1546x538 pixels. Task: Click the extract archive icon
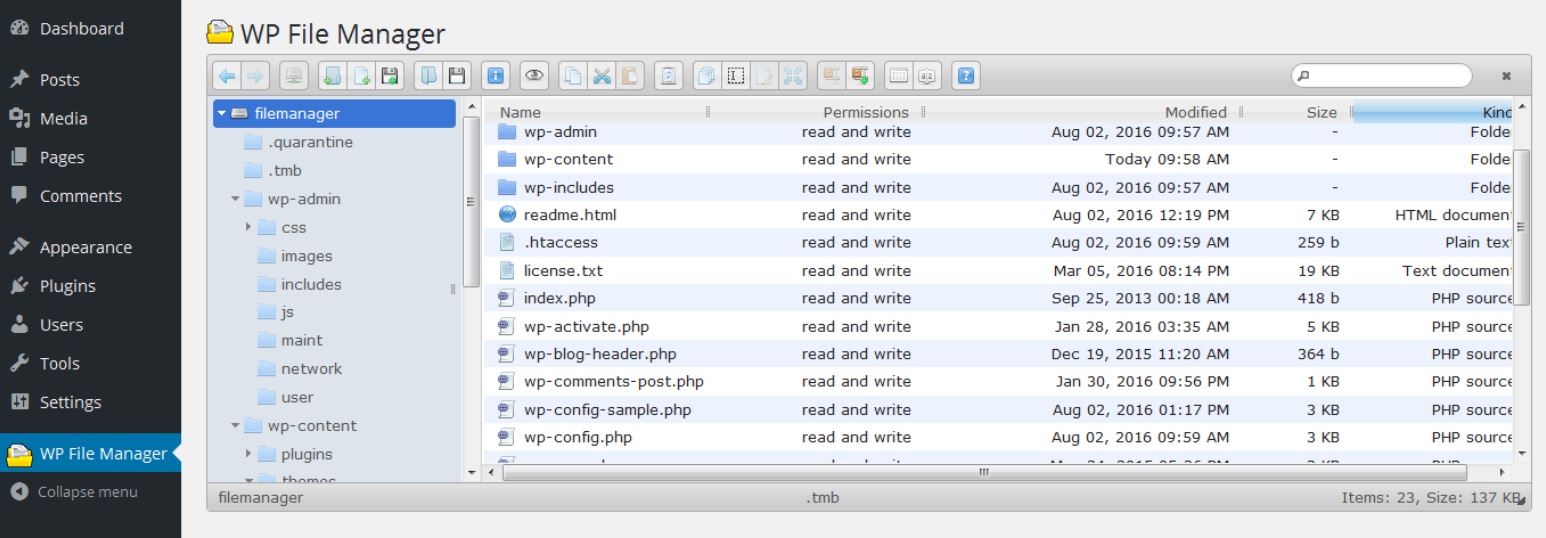click(831, 75)
